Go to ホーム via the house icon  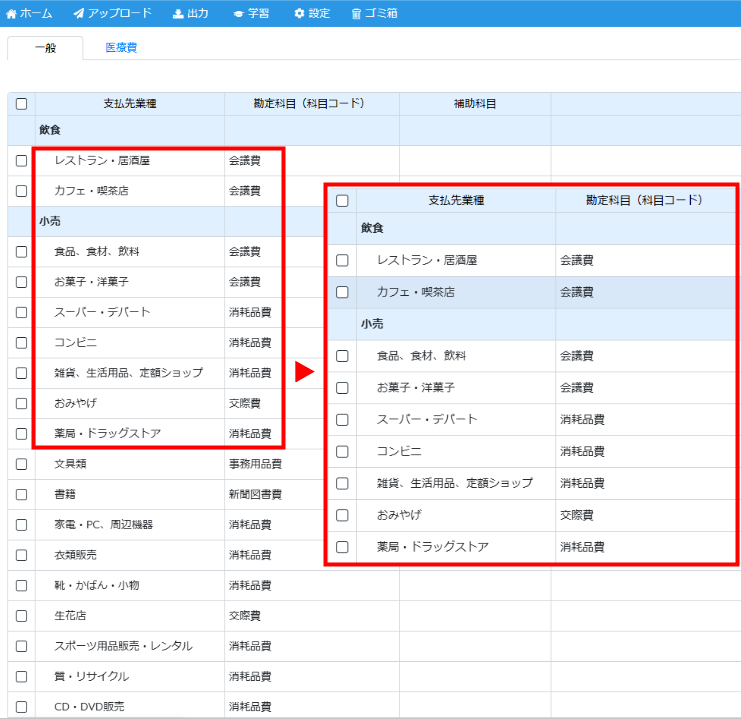(x=29, y=13)
